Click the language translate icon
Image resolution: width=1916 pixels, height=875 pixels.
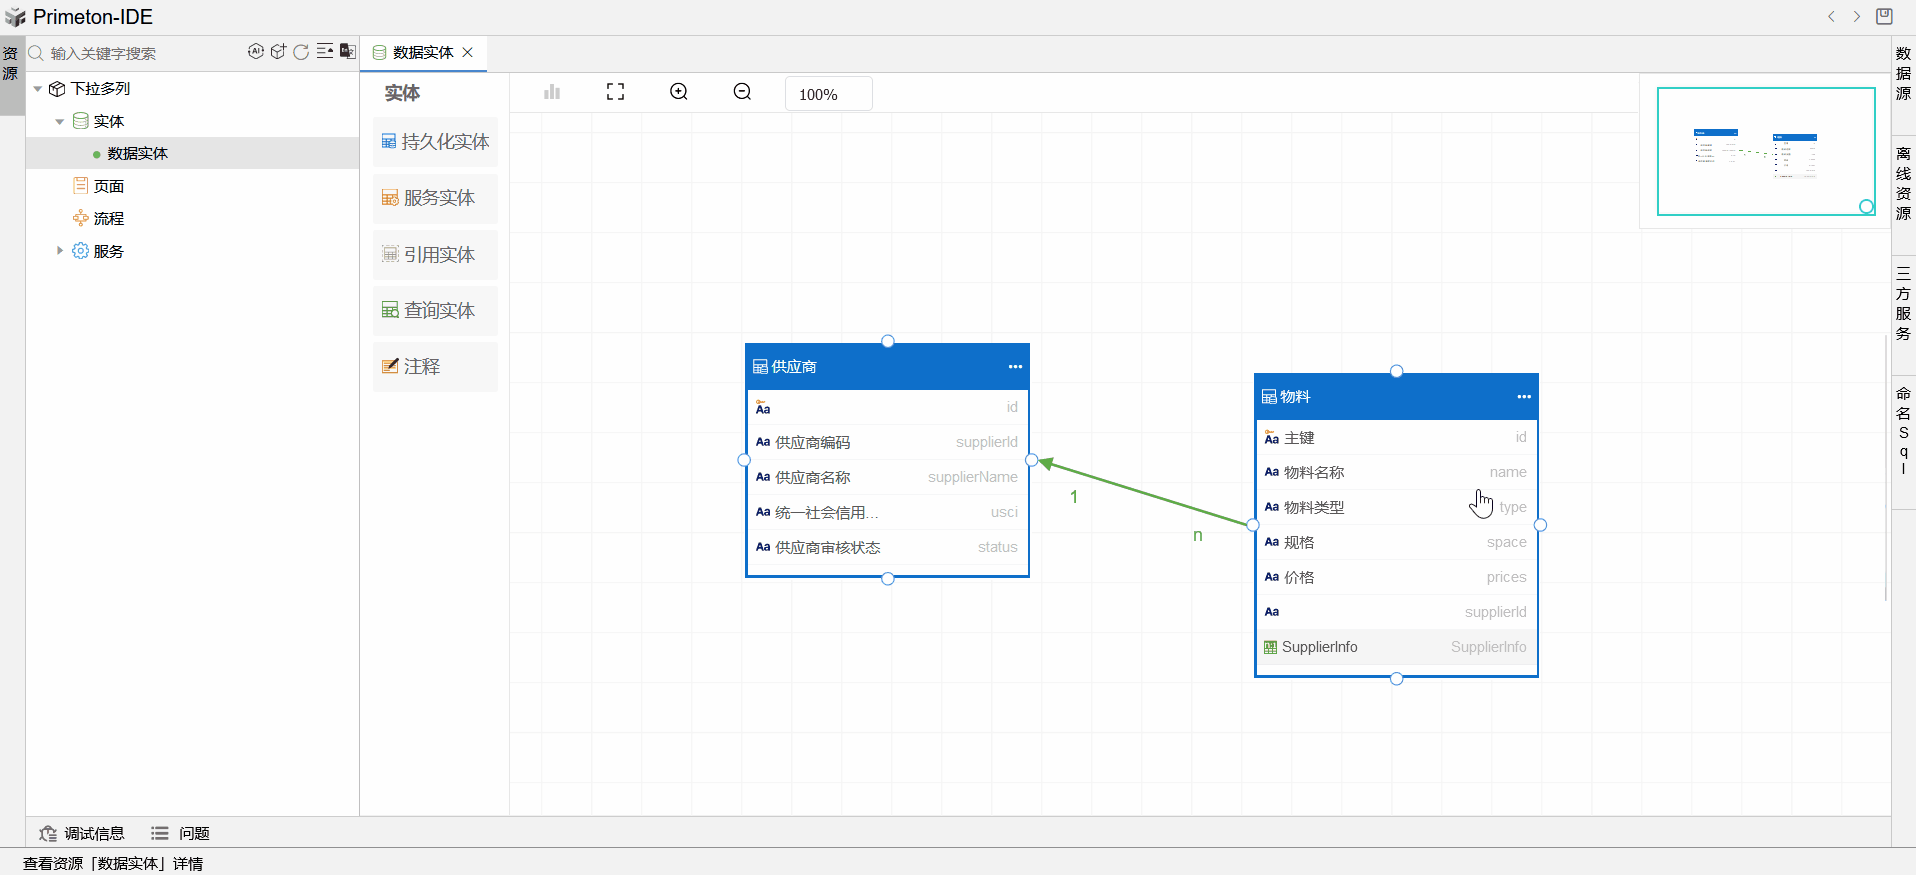click(x=347, y=52)
